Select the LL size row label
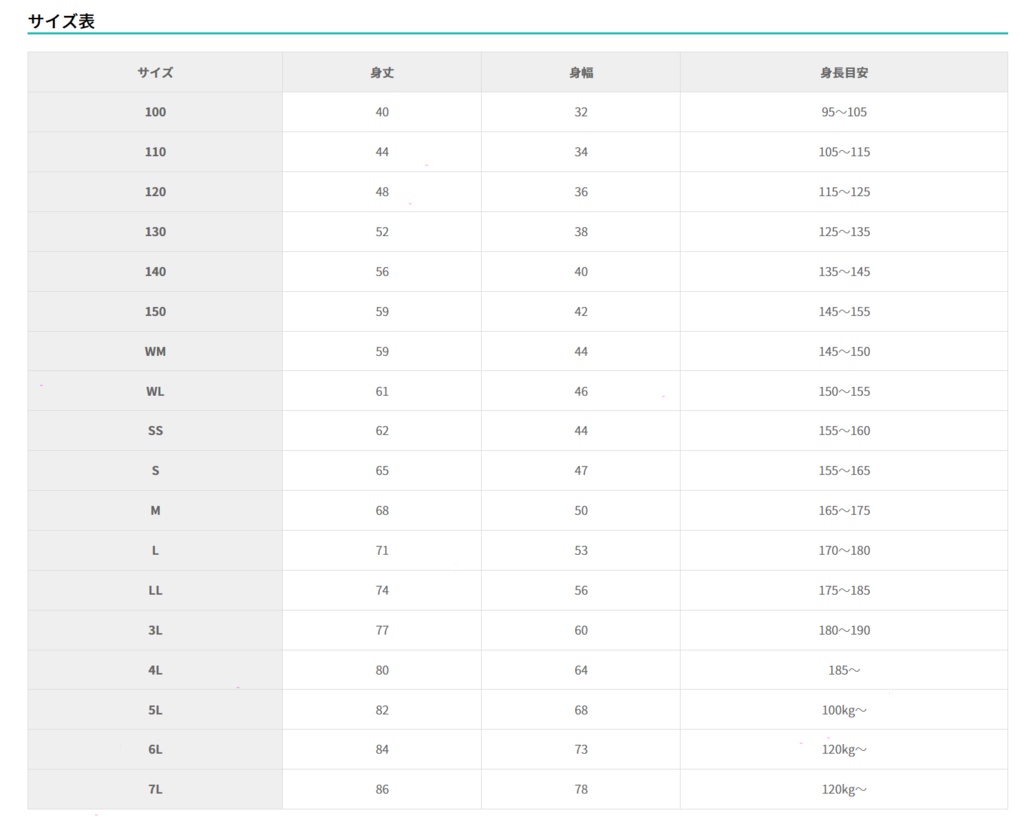This screenshot has width=1024, height=817. pyautogui.click(x=155, y=590)
